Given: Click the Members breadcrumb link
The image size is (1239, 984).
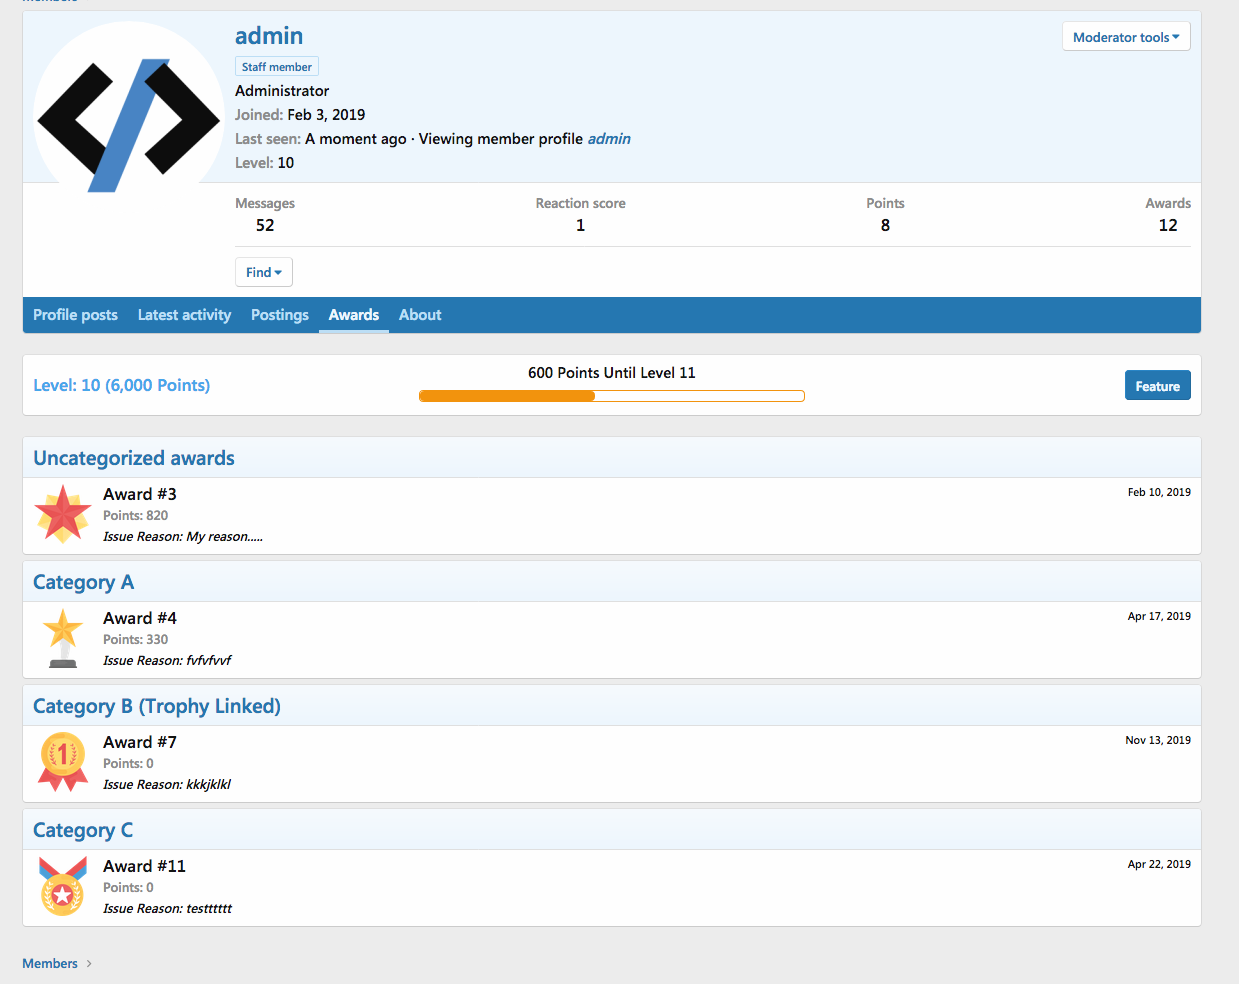Looking at the screenshot, I should click(x=50, y=964).
